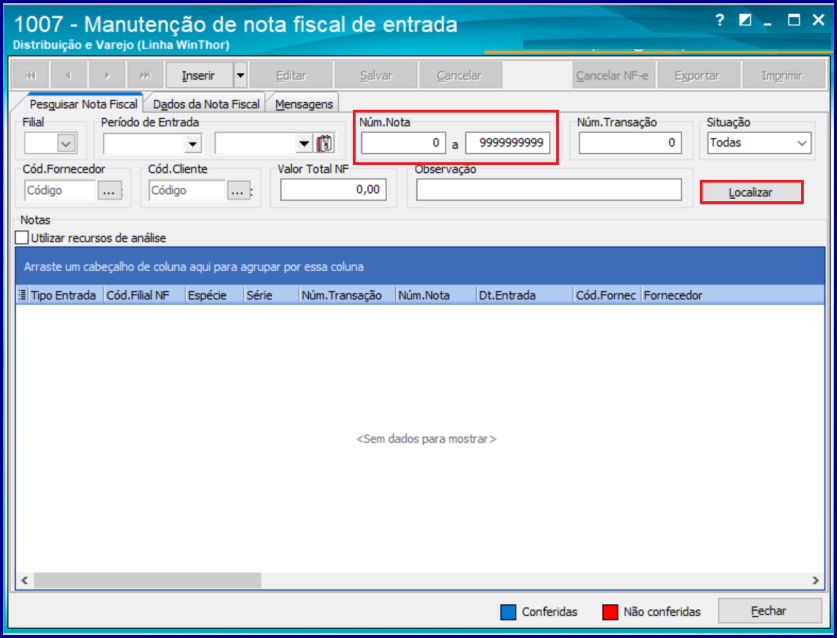Click the red Não conferidas color swatch
Viewport: 837px width, 638px height.
click(x=610, y=612)
